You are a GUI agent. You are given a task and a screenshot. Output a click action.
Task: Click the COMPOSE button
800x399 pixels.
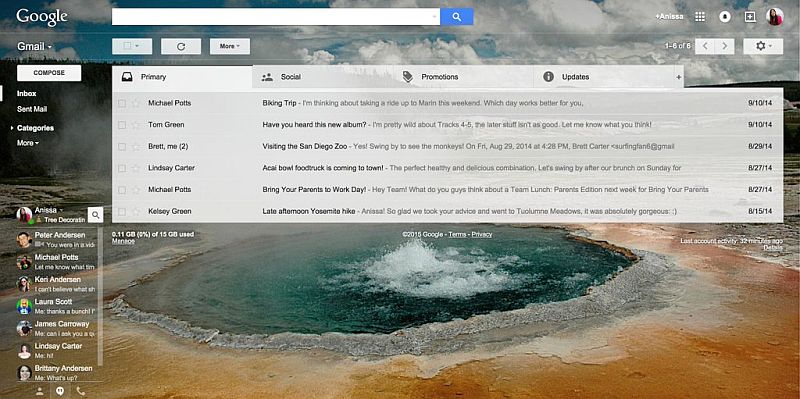[x=49, y=73]
